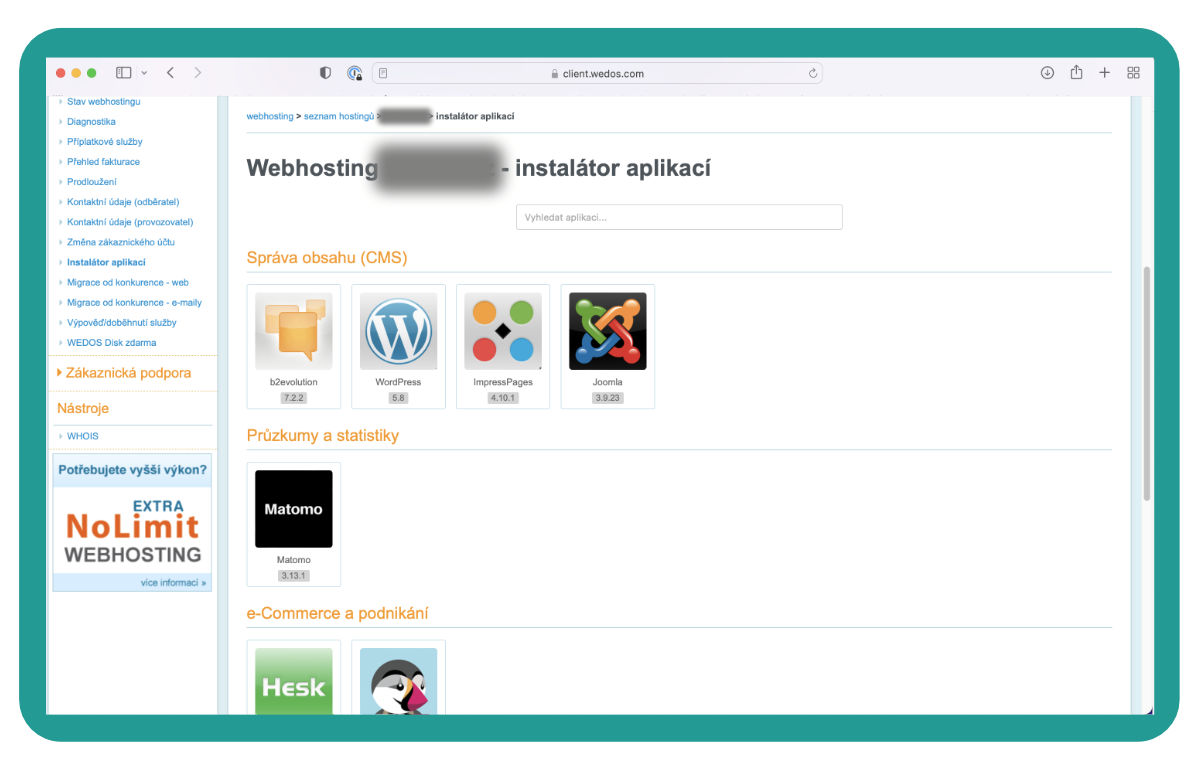This screenshot has width=1200, height=759.
Task: Go to the webhosting breadcrumb link
Action: [x=270, y=117]
